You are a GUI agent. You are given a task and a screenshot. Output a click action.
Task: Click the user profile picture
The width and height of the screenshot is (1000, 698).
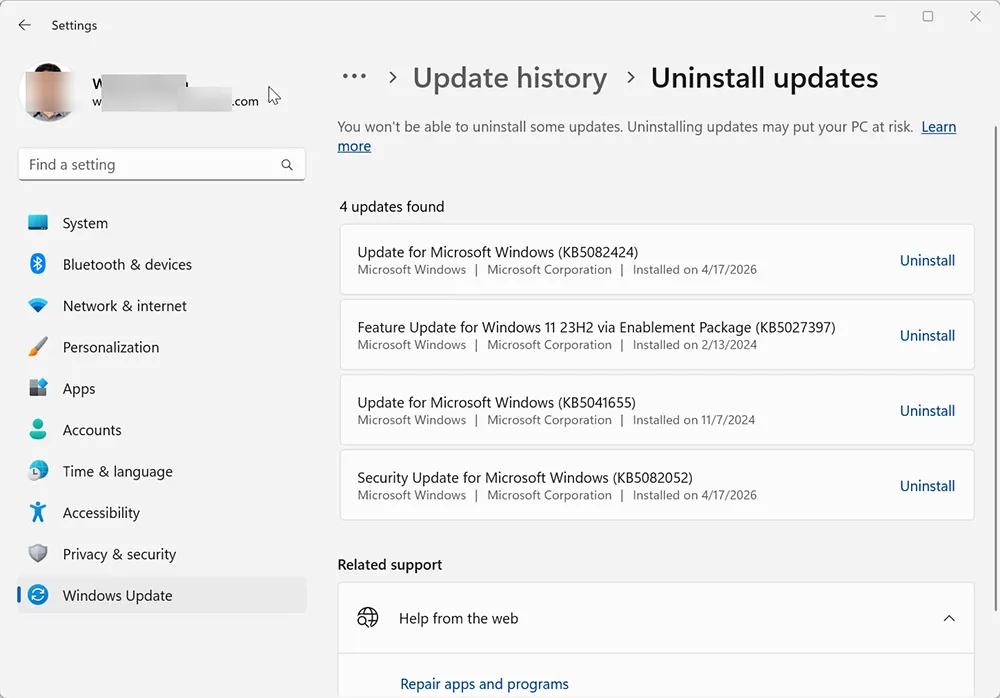(48, 92)
